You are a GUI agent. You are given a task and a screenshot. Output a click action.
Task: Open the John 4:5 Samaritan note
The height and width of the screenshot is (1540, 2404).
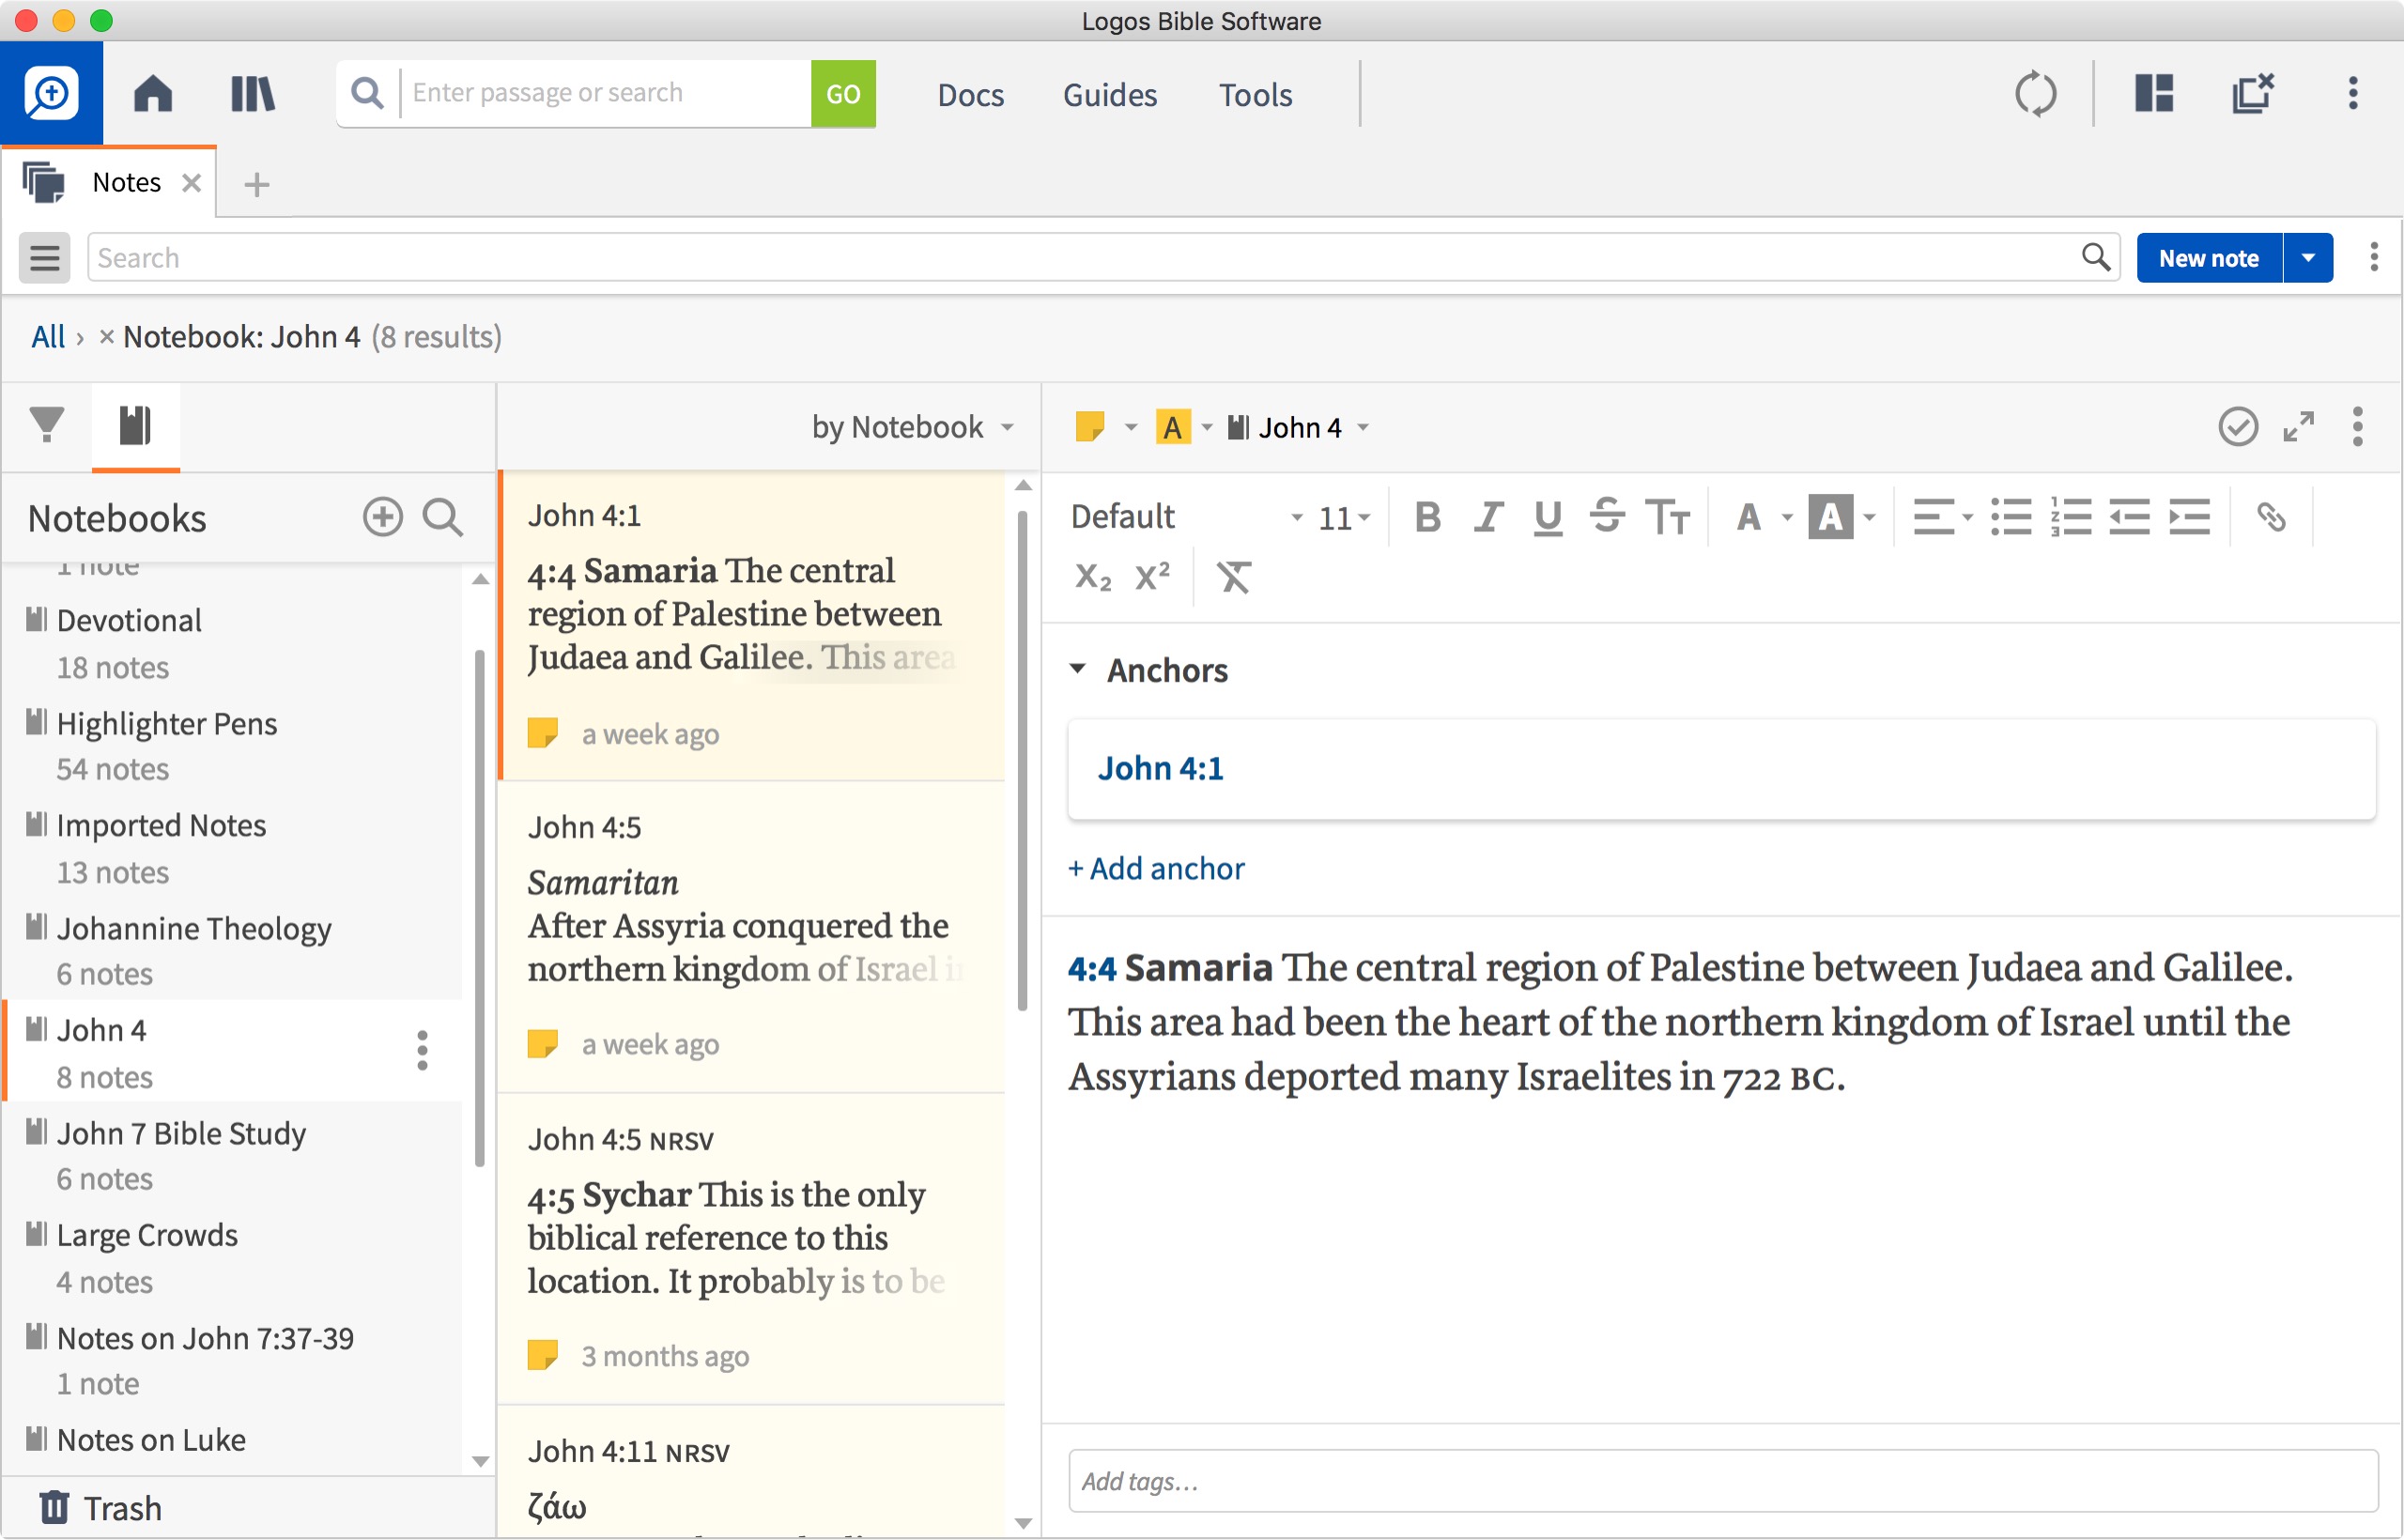(751, 938)
